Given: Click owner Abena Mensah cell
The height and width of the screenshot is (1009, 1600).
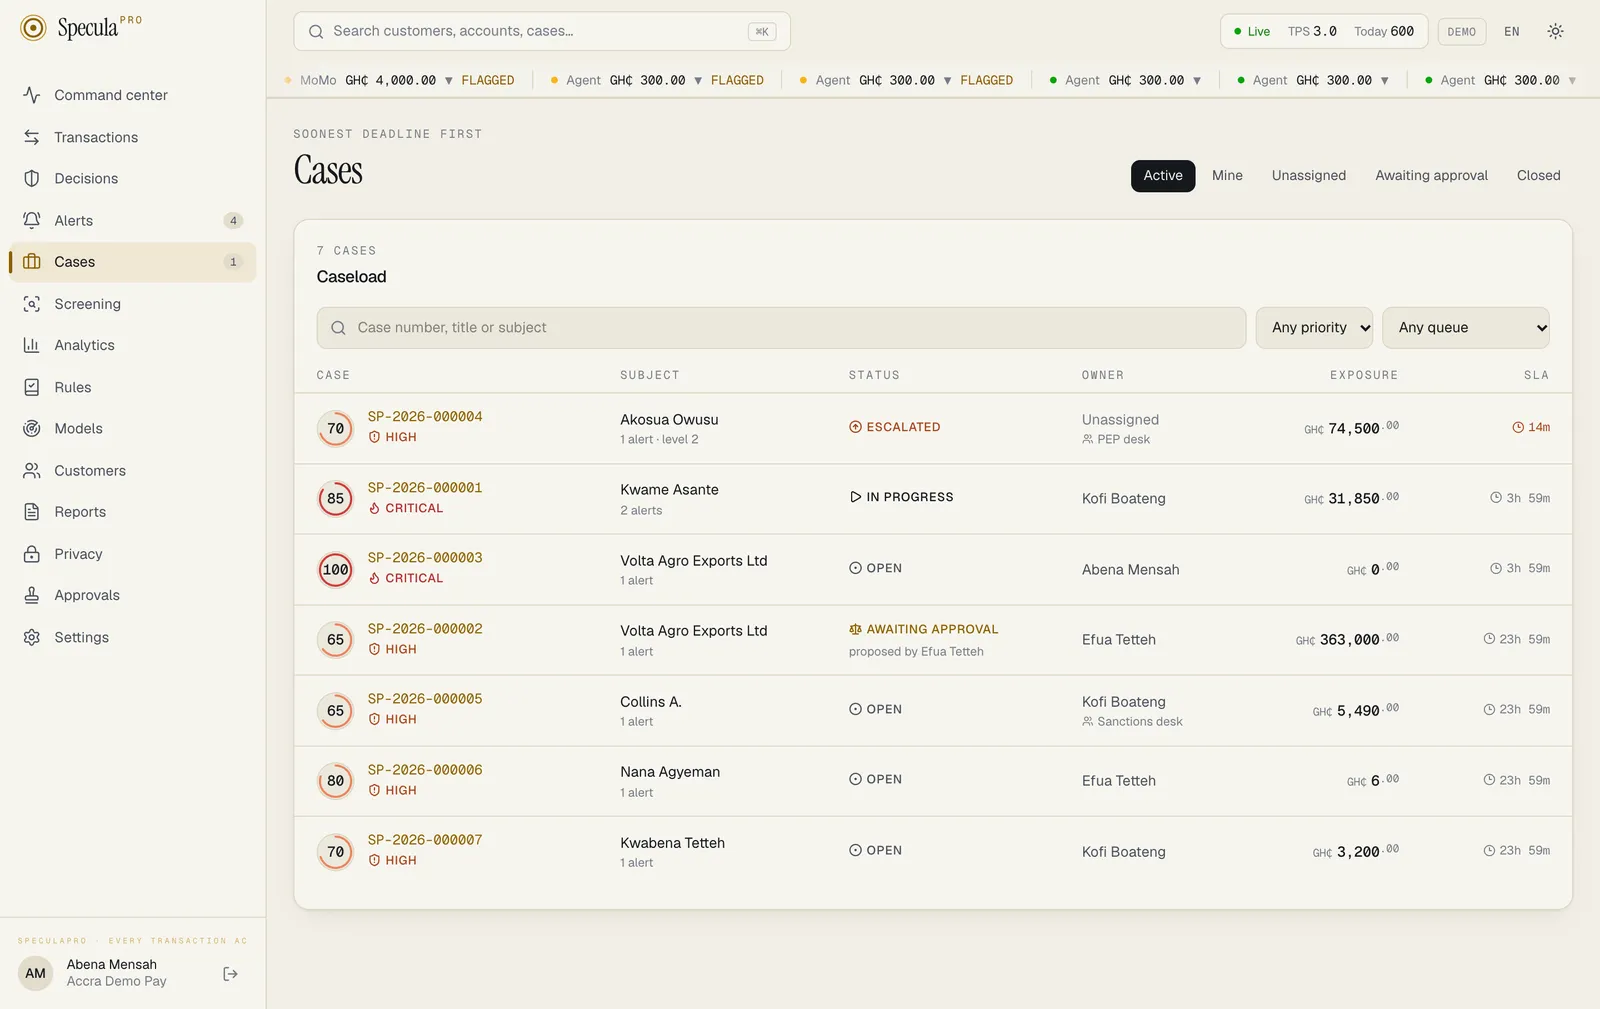Looking at the screenshot, I should (1130, 570).
